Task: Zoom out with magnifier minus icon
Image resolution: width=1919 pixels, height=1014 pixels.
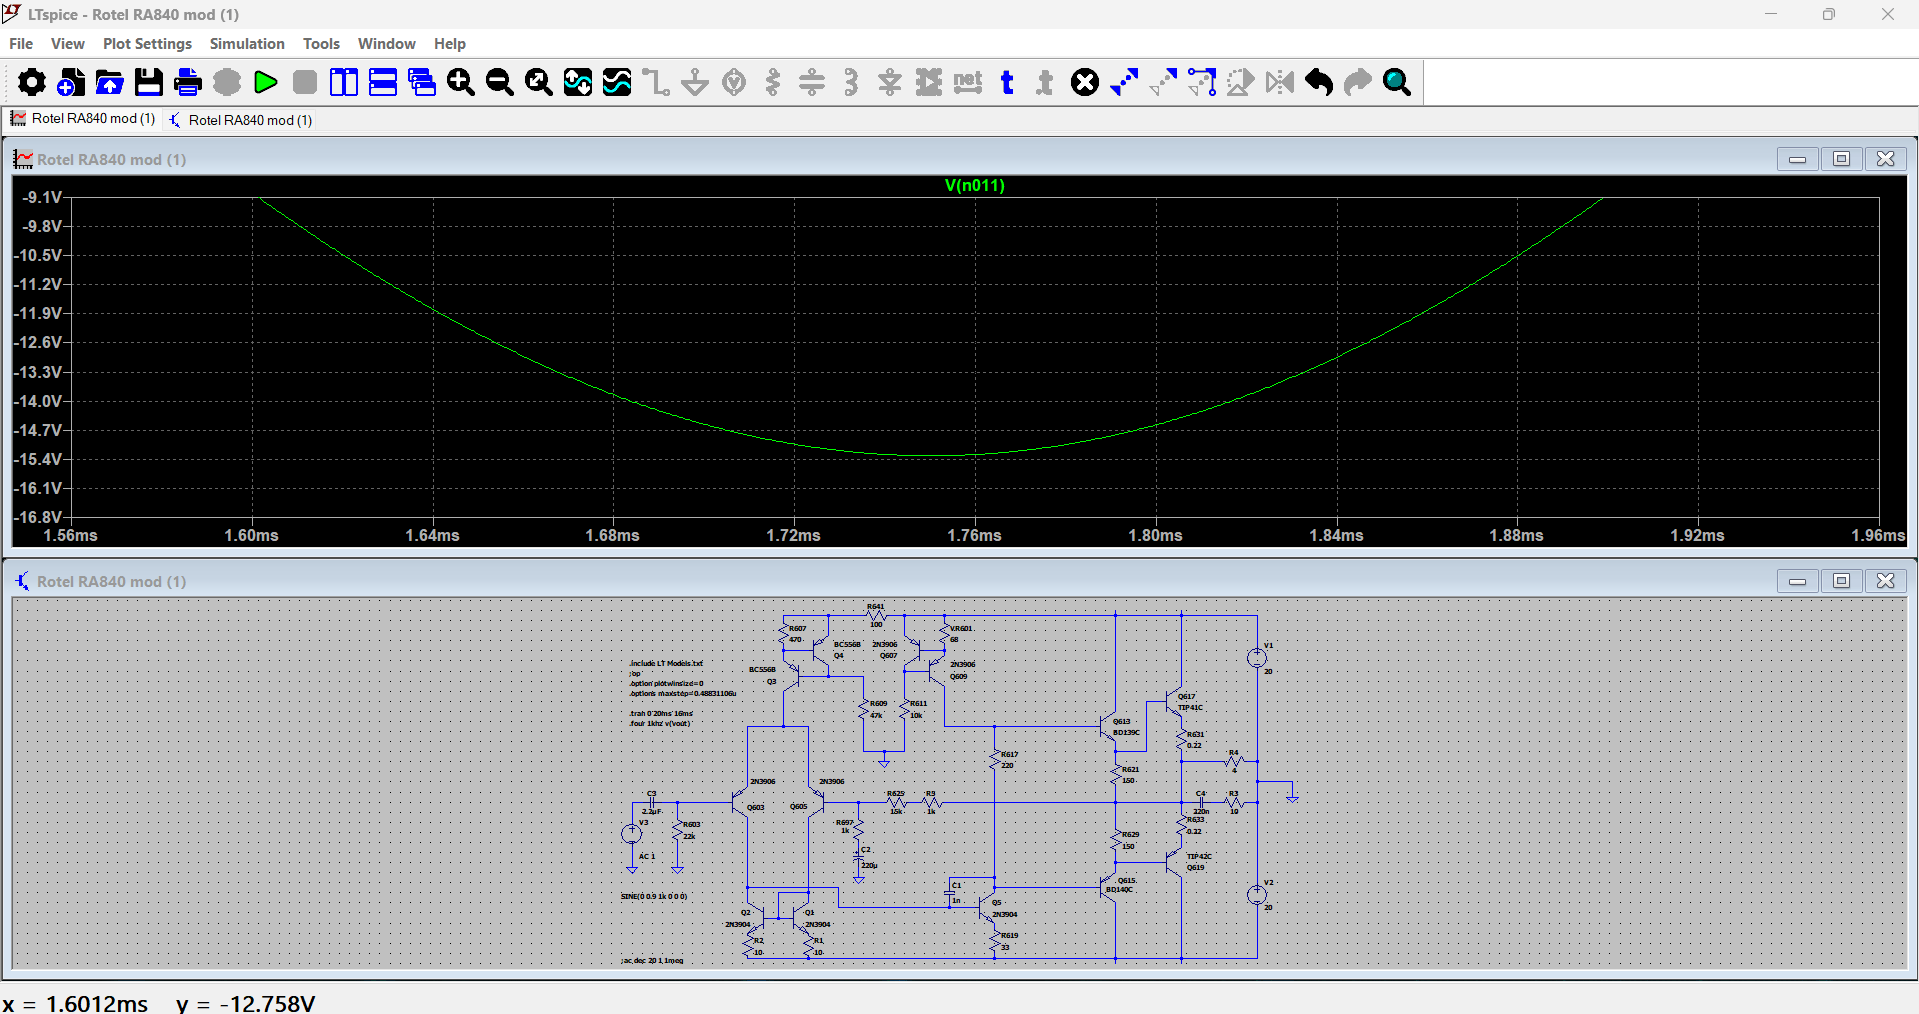Action: point(499,82)
